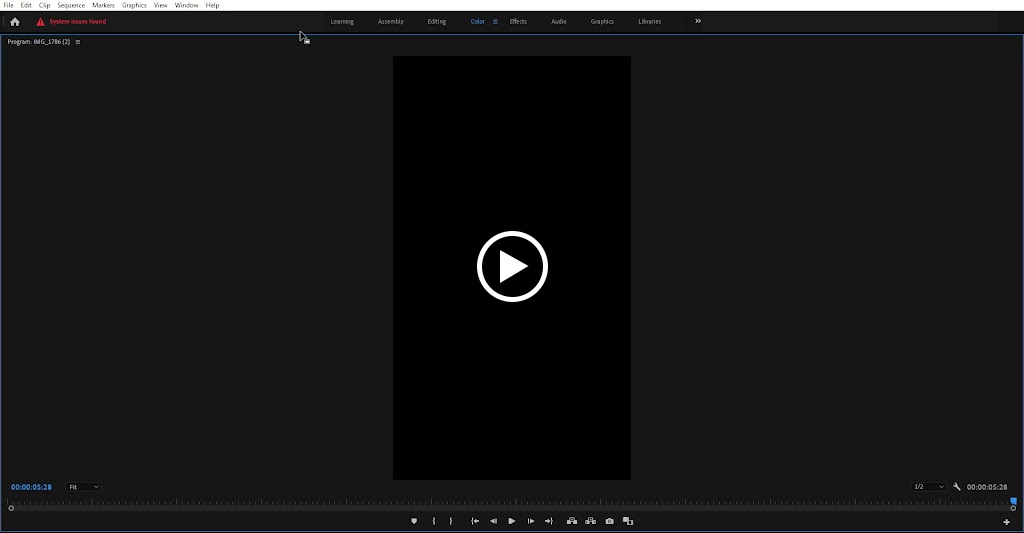Step forward one frame

pos(531,521)
